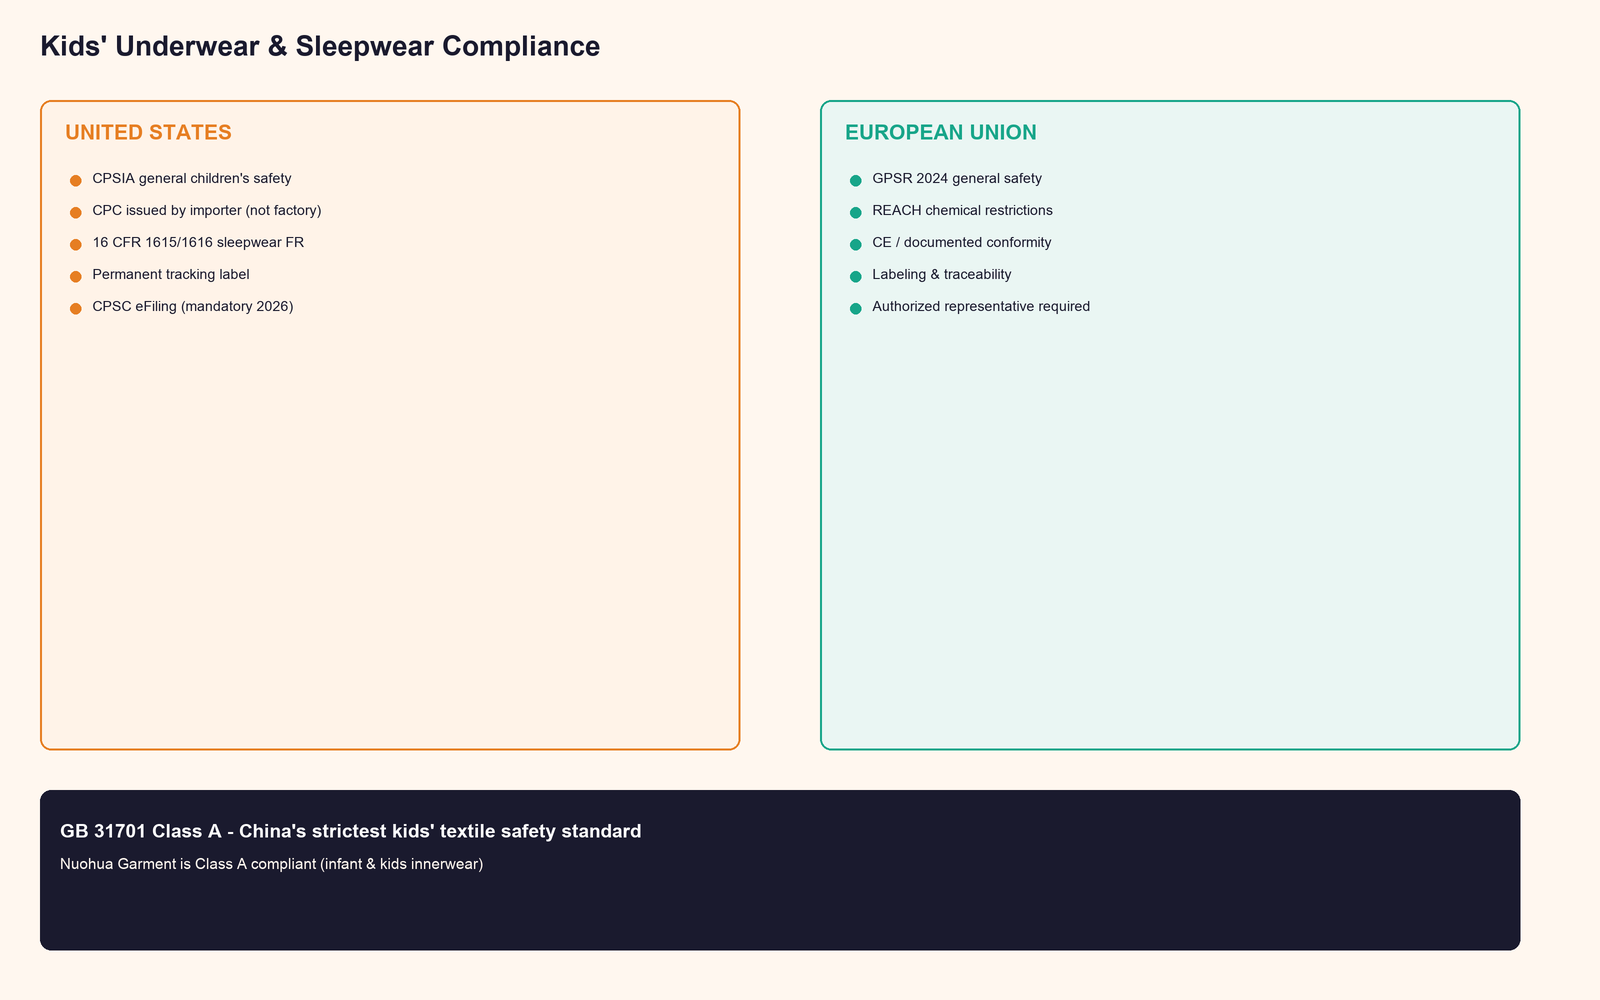
Task: Click 'CE / documented conformity' item
Action: (x=962, y=243)
